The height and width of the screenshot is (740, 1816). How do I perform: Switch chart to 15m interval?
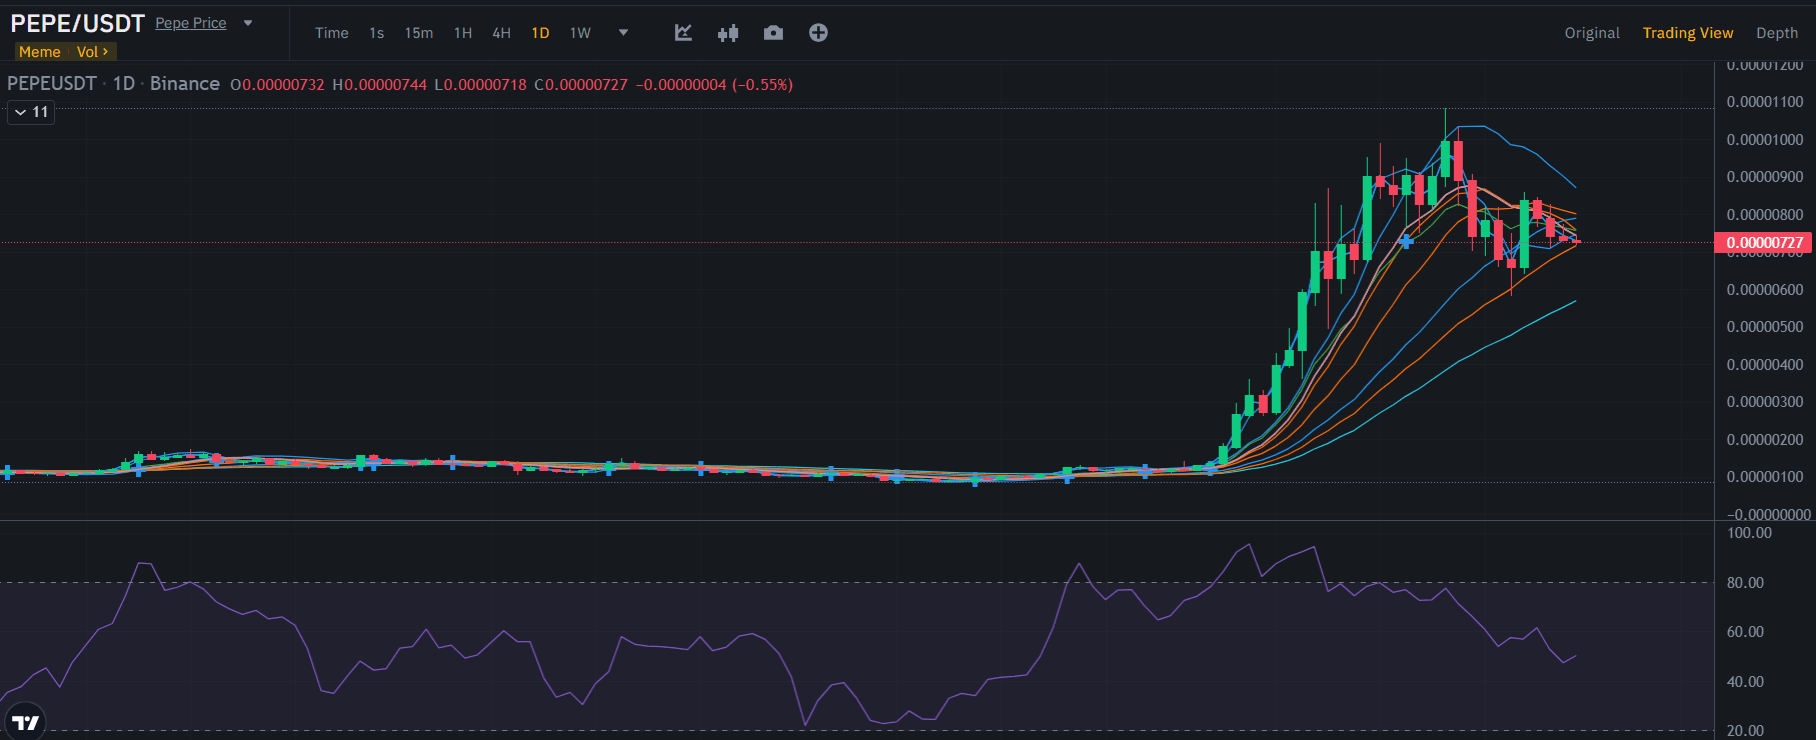419,33
